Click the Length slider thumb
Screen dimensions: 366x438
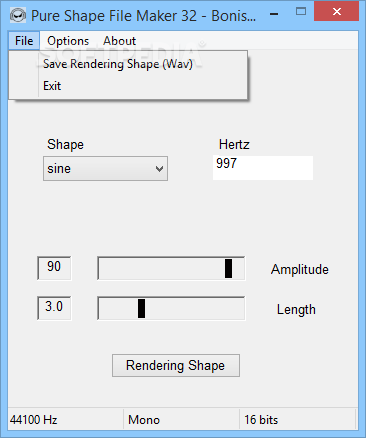click(x=141, y=308)
